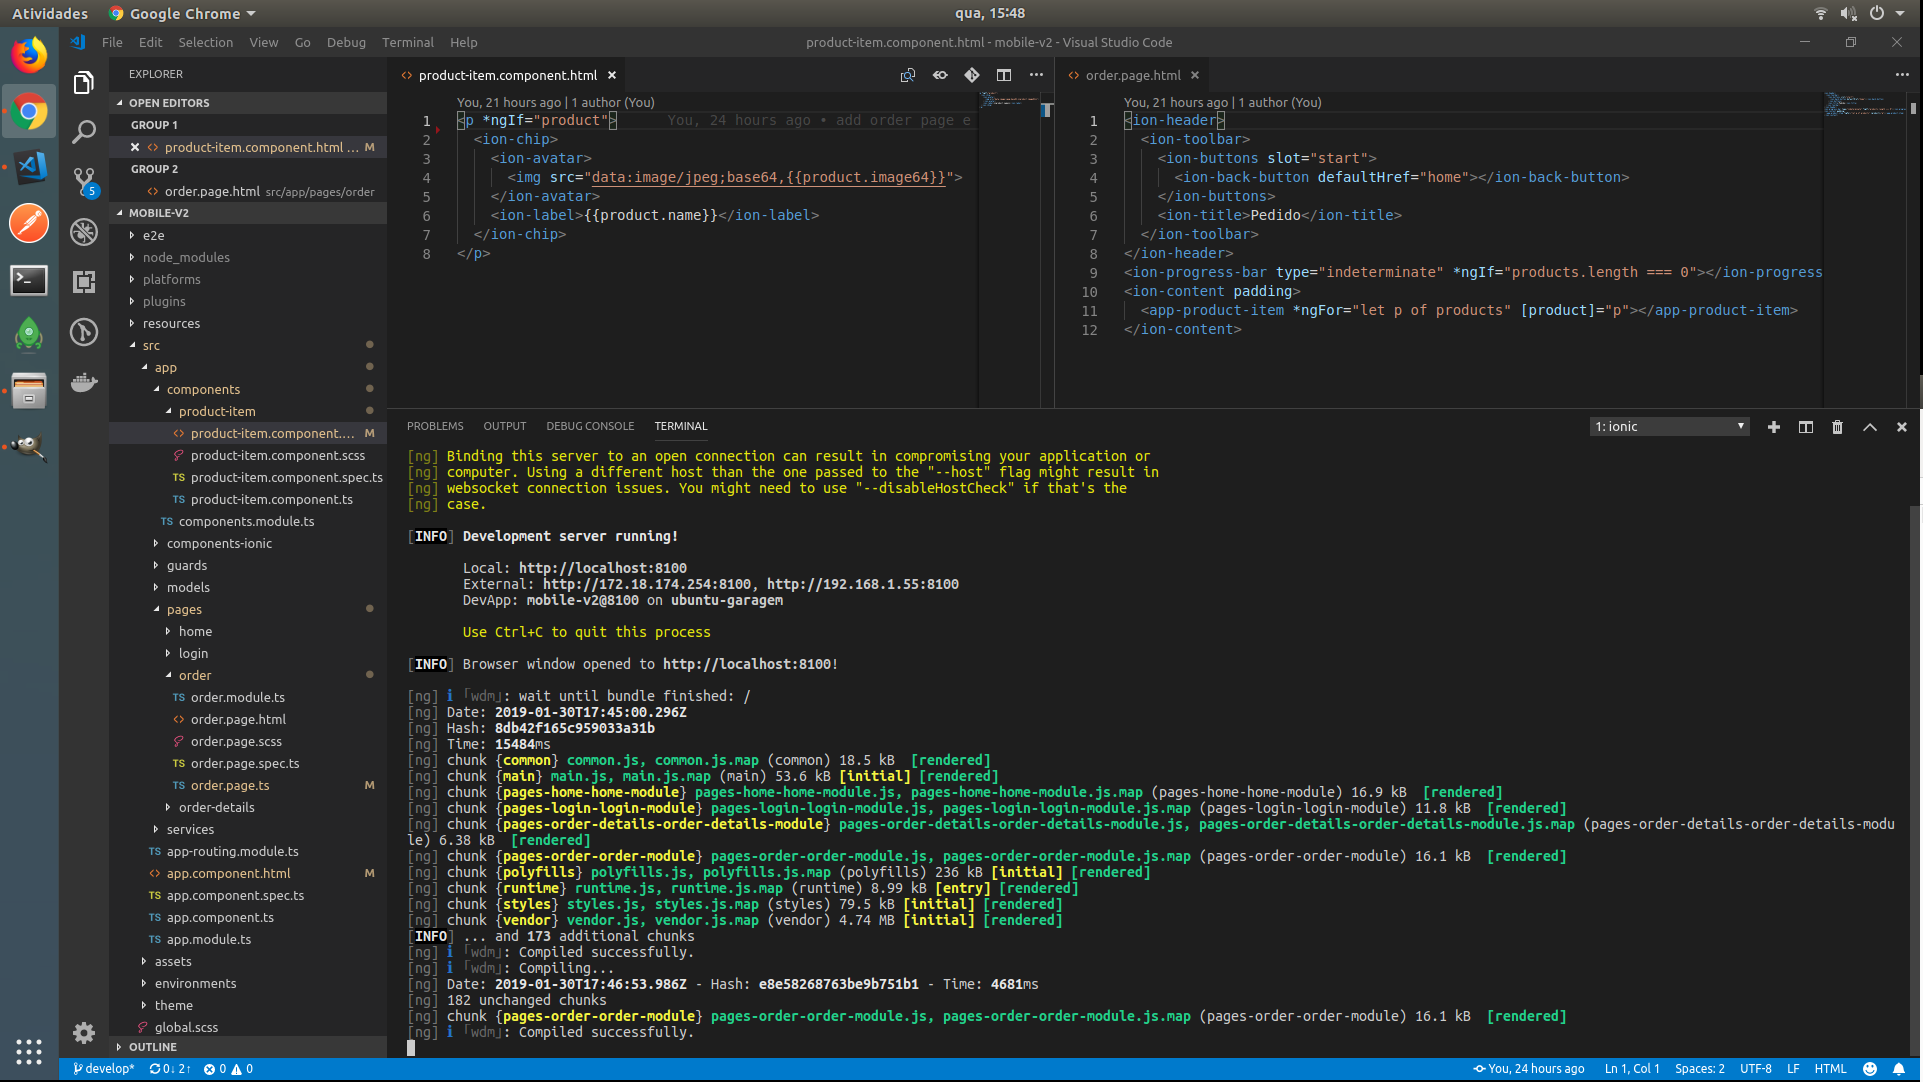Open the Docker view icon

tap(84, 382)
